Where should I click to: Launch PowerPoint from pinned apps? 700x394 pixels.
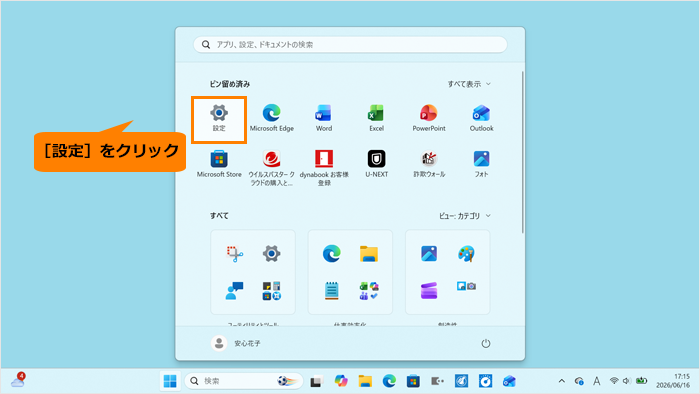pos(429,119)
